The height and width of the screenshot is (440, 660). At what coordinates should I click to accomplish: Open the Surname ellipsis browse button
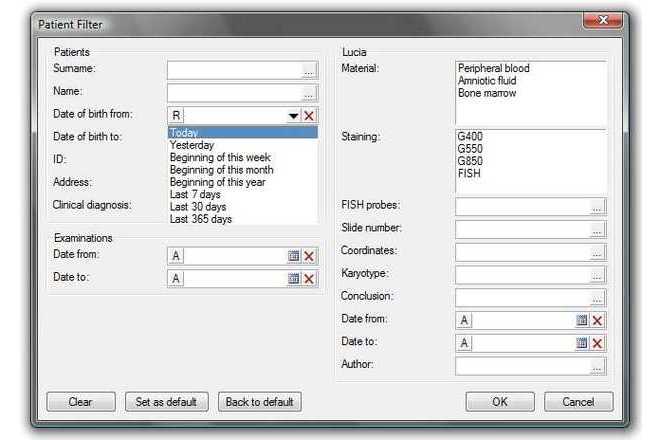point(309,70)
